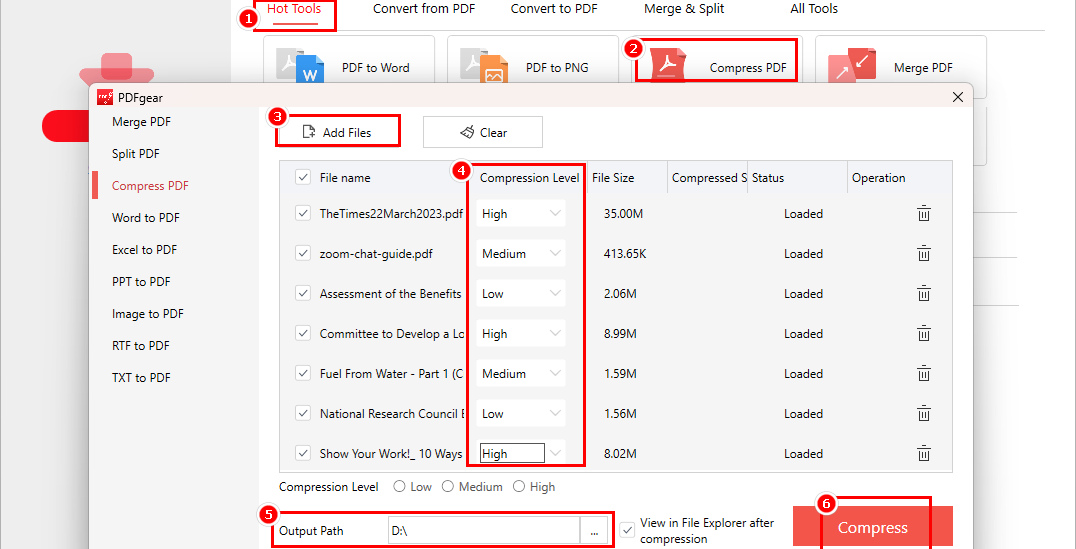The image size is (1076, 549).
Task: Switch to the Hot Tools tab
Action: pyautogui.click(x=294, y=9)
